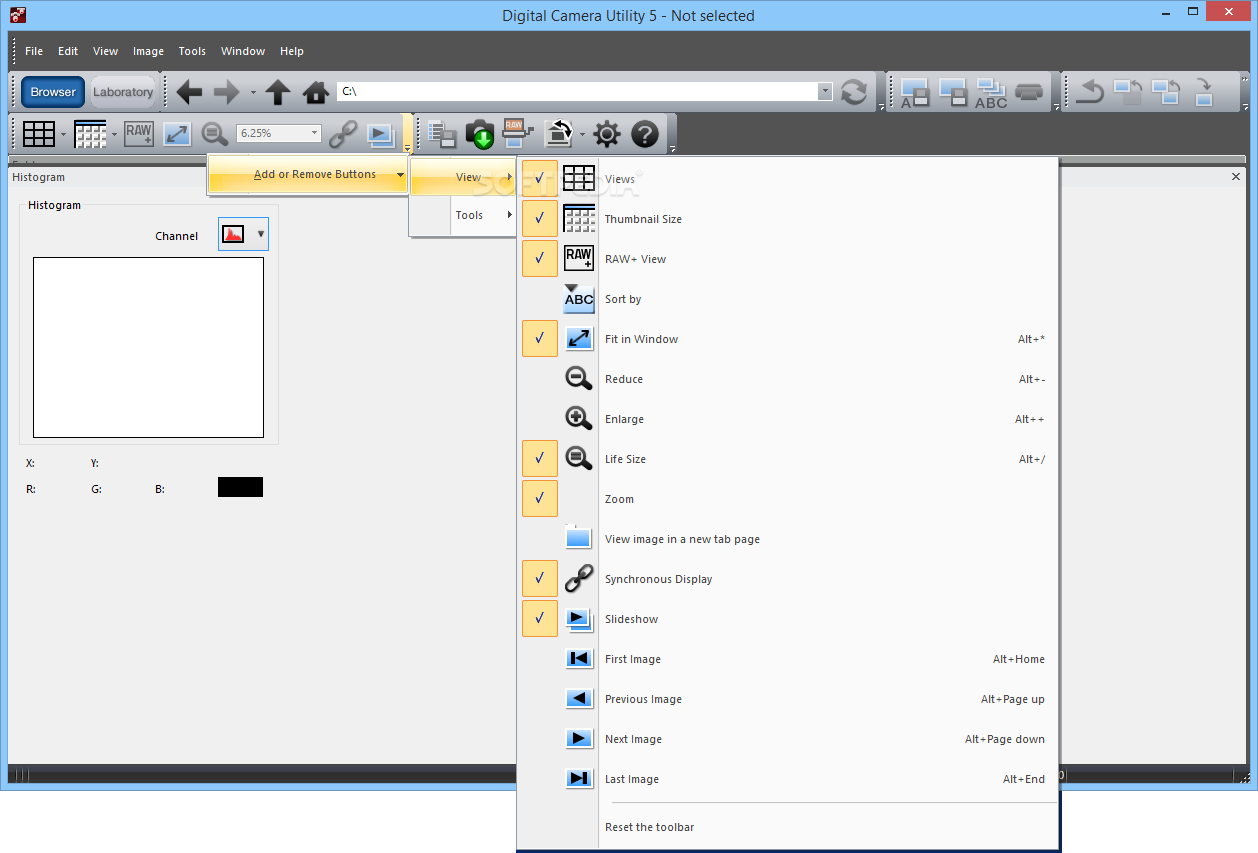Go up one folder level
The image size is (1258, 853).
point(278,92)
